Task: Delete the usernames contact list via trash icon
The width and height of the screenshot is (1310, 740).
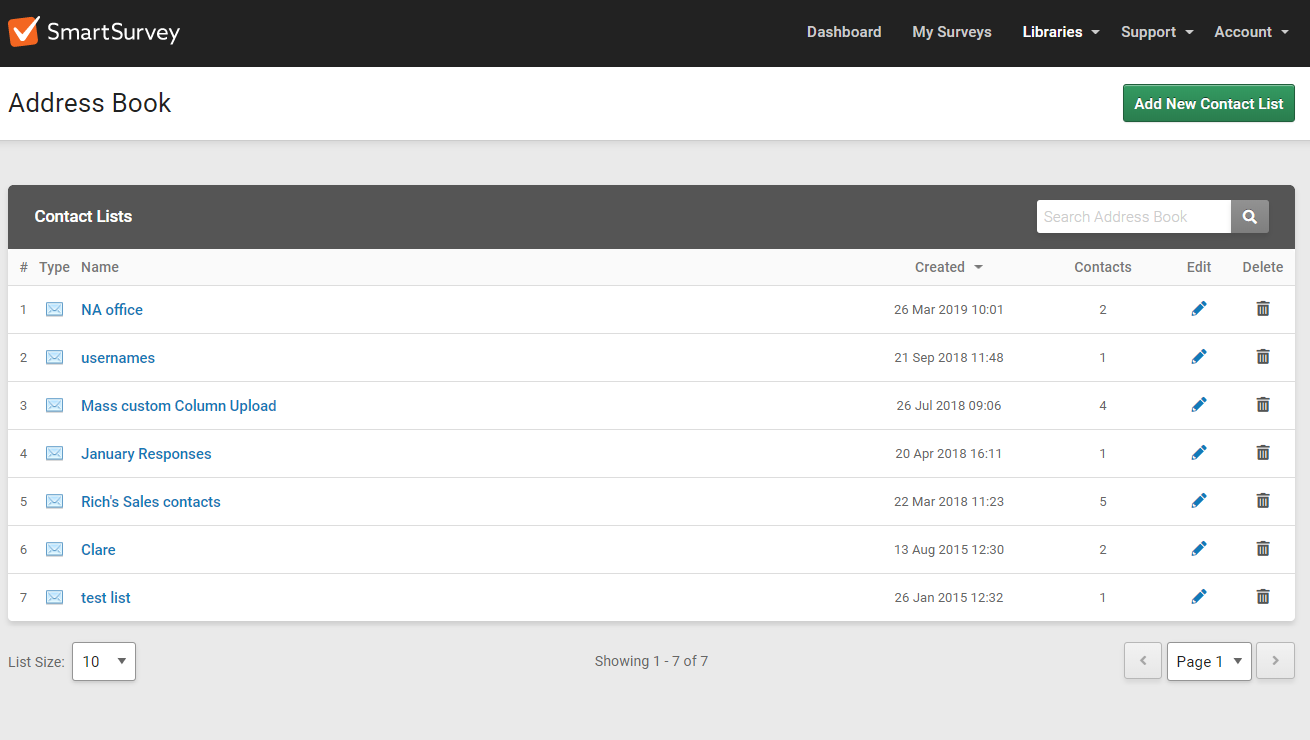Action: pos(1263,356)
